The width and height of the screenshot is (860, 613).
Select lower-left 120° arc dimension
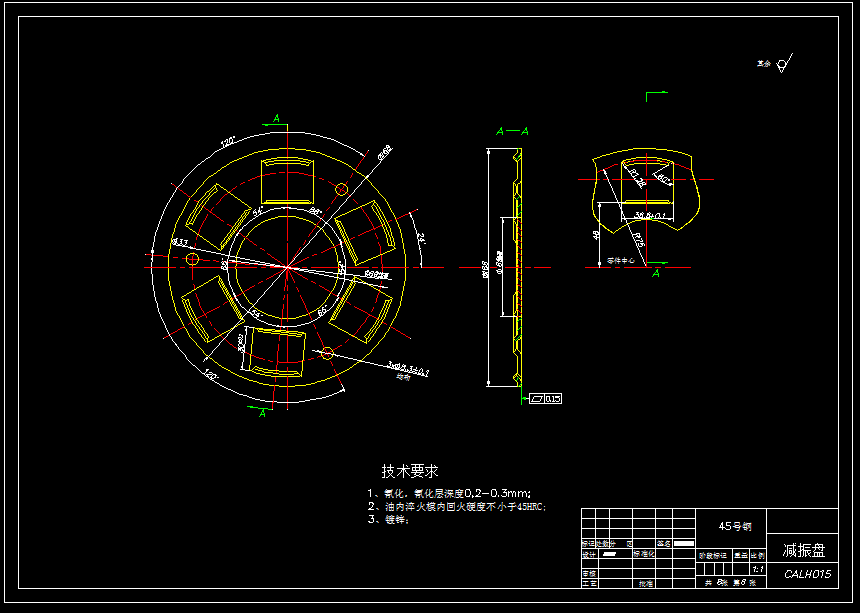coord(211,375)
